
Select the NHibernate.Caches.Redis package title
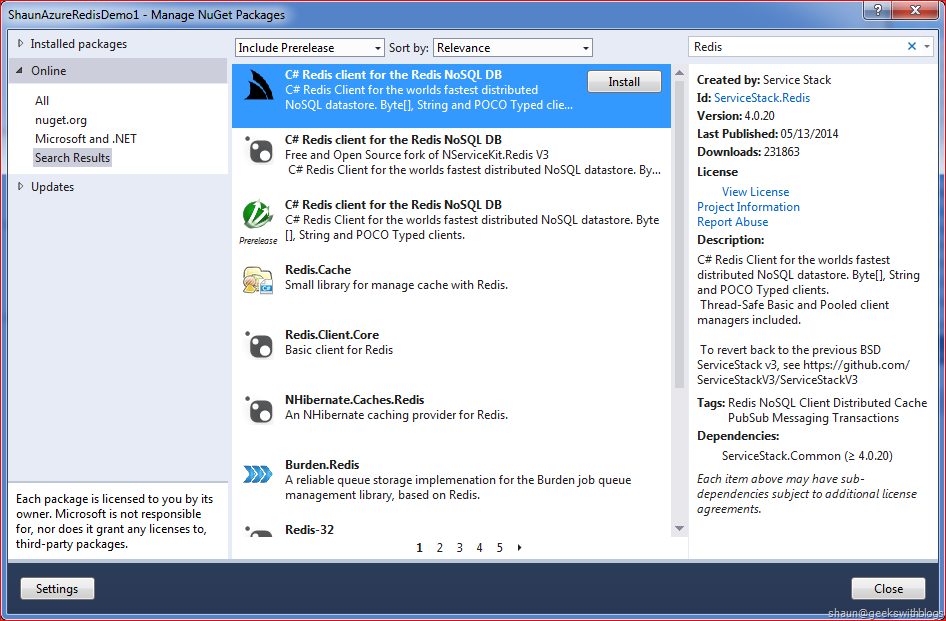click(x=355, y=400)
